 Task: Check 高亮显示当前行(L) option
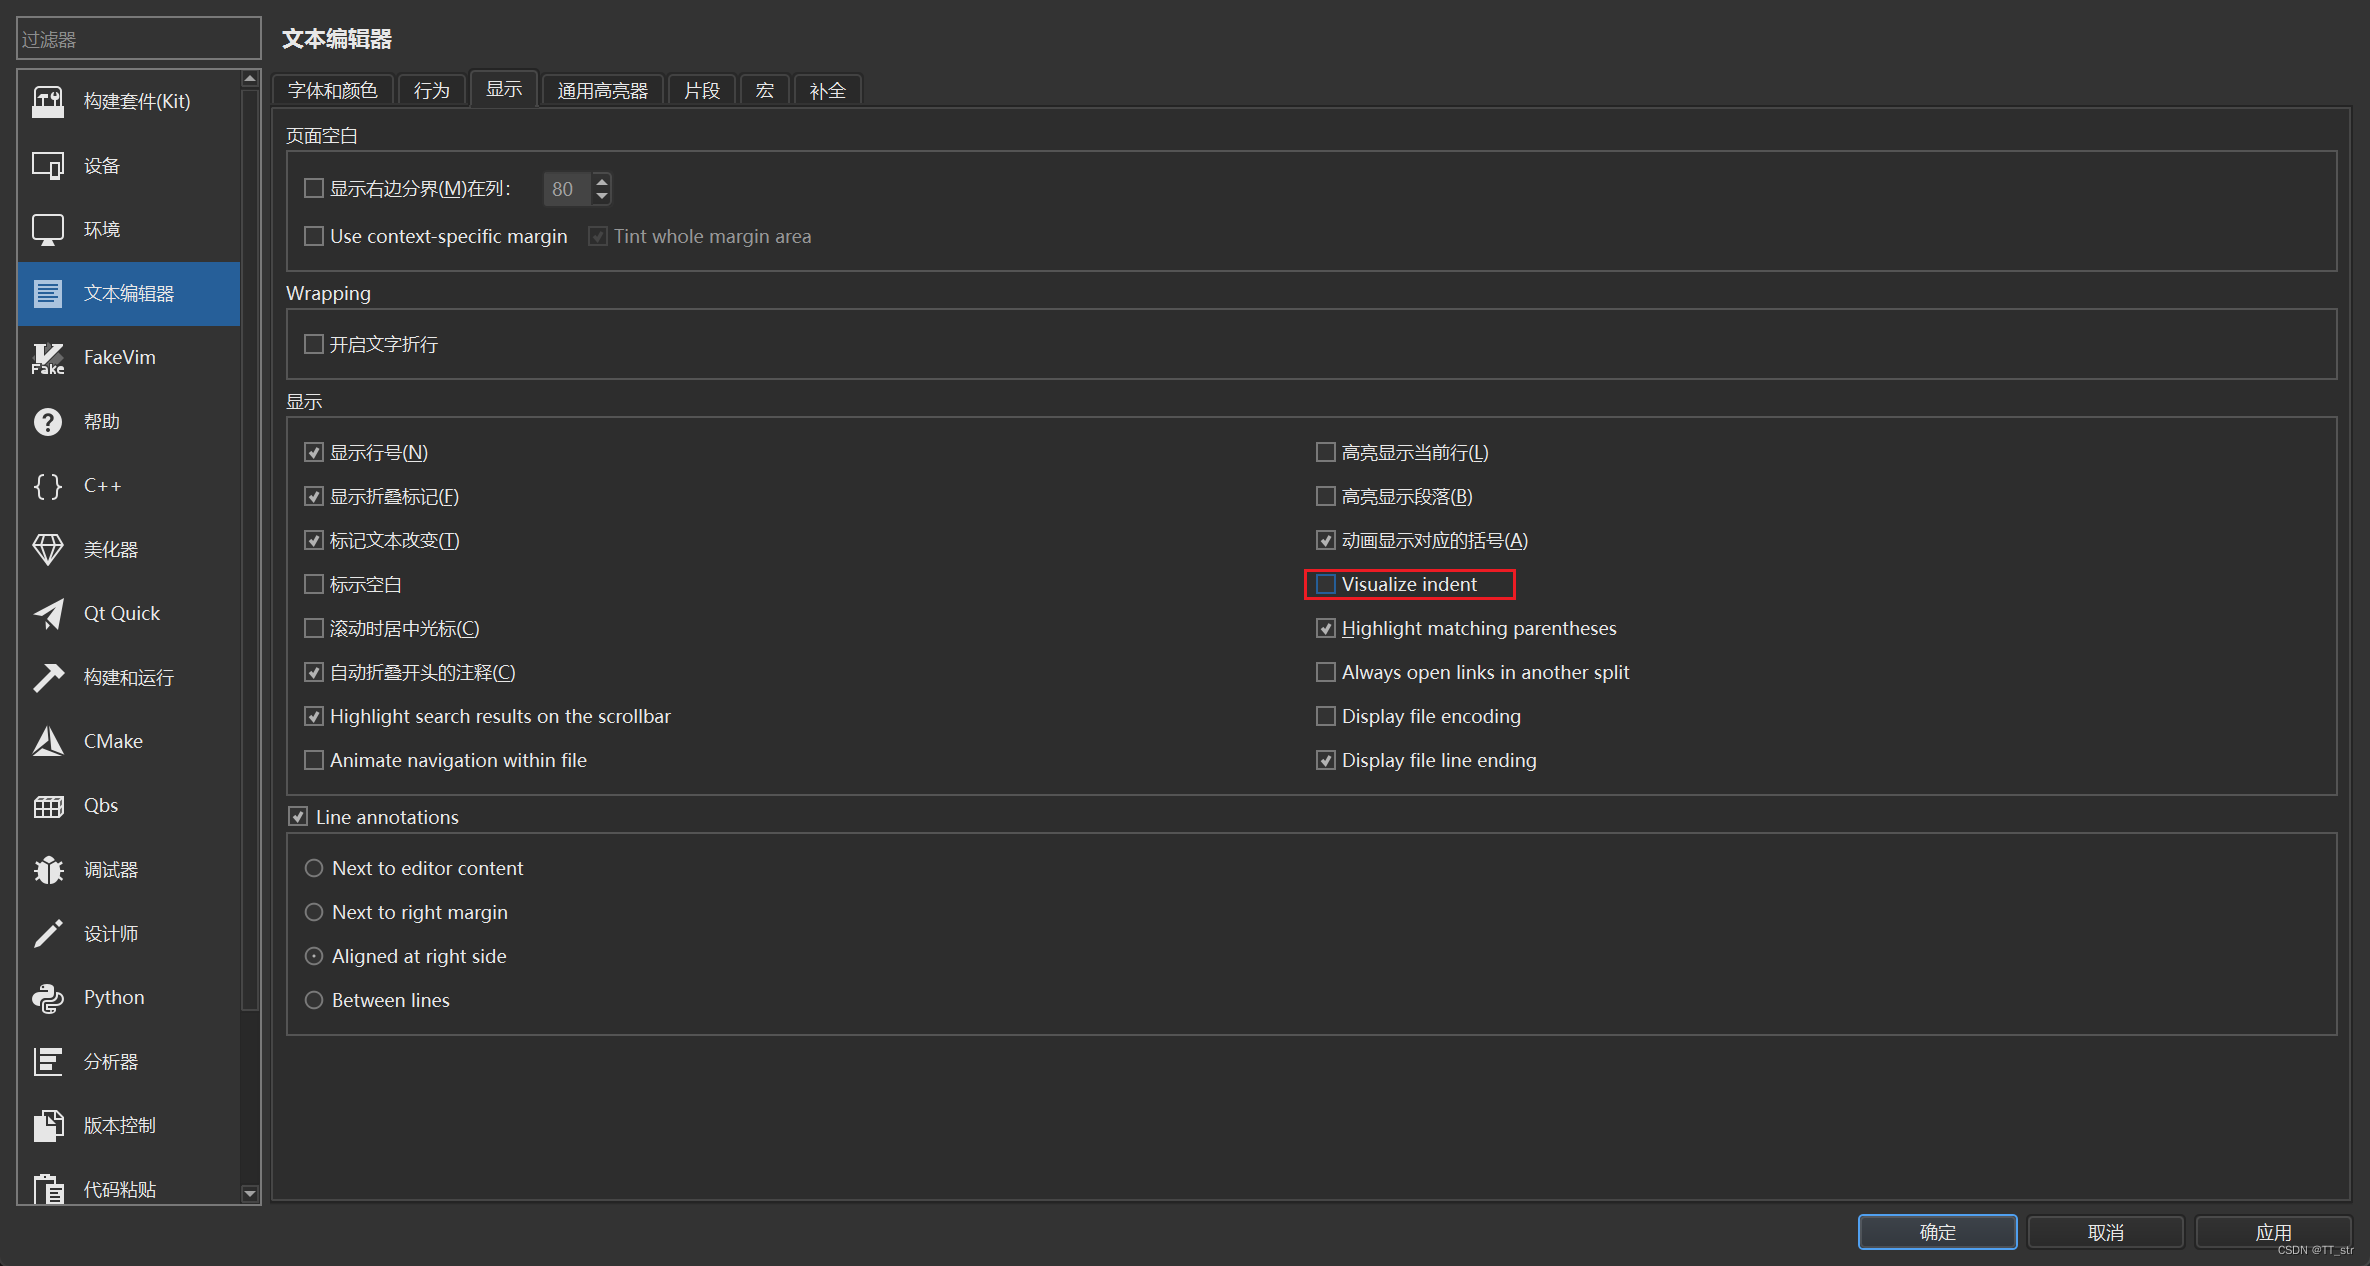coord(1326,452)
